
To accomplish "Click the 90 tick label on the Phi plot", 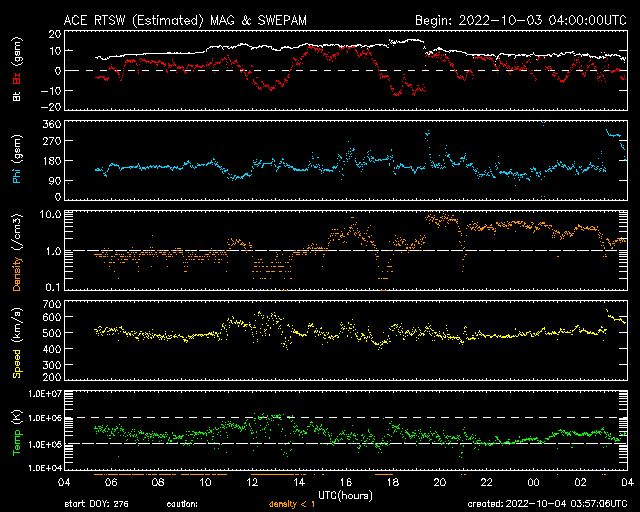I will (54, 180).
